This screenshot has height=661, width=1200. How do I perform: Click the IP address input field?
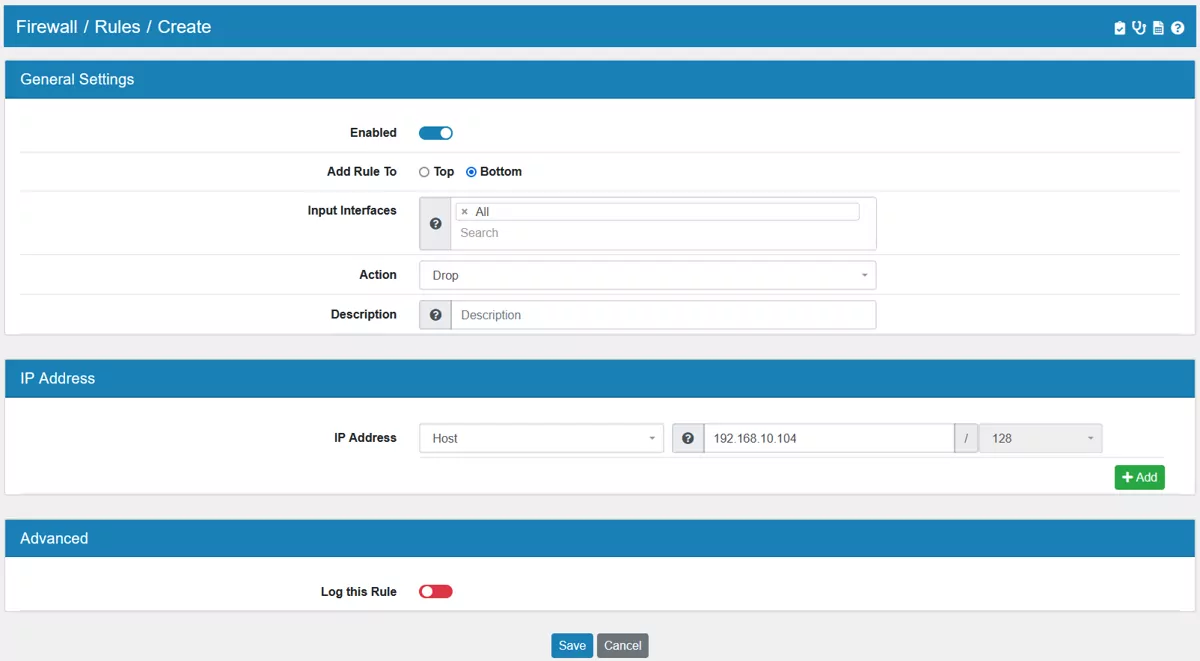(828, 438)
